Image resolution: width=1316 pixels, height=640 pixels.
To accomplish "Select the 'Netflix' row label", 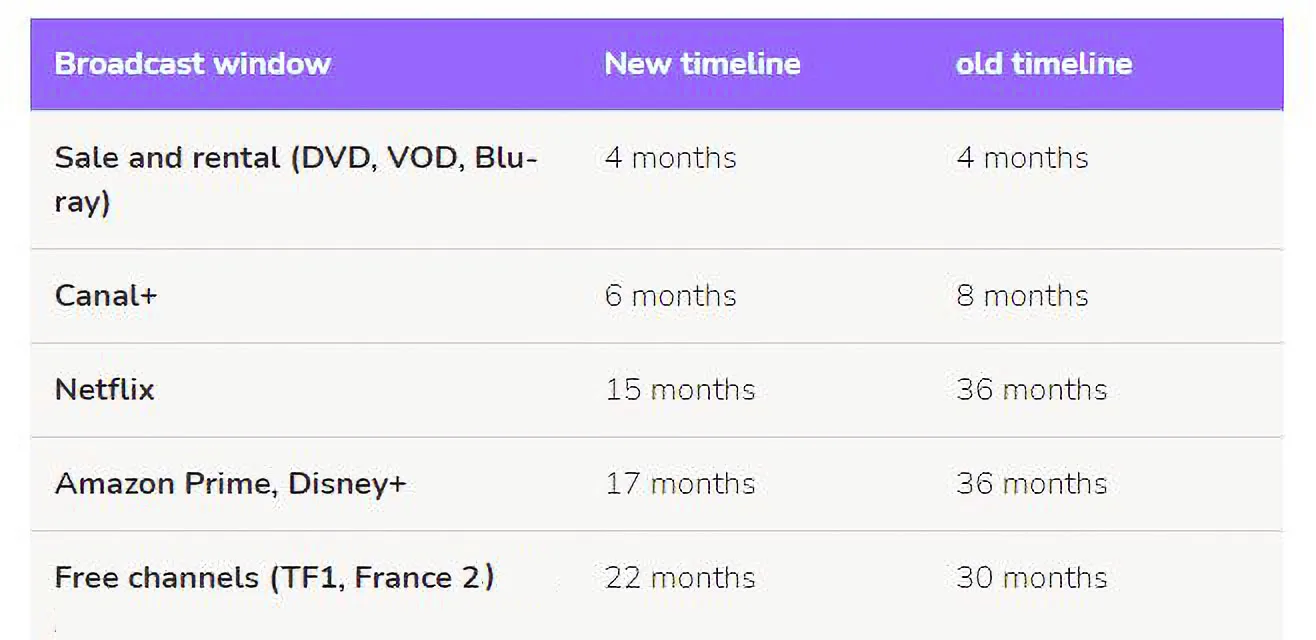I will pos(105,389).
